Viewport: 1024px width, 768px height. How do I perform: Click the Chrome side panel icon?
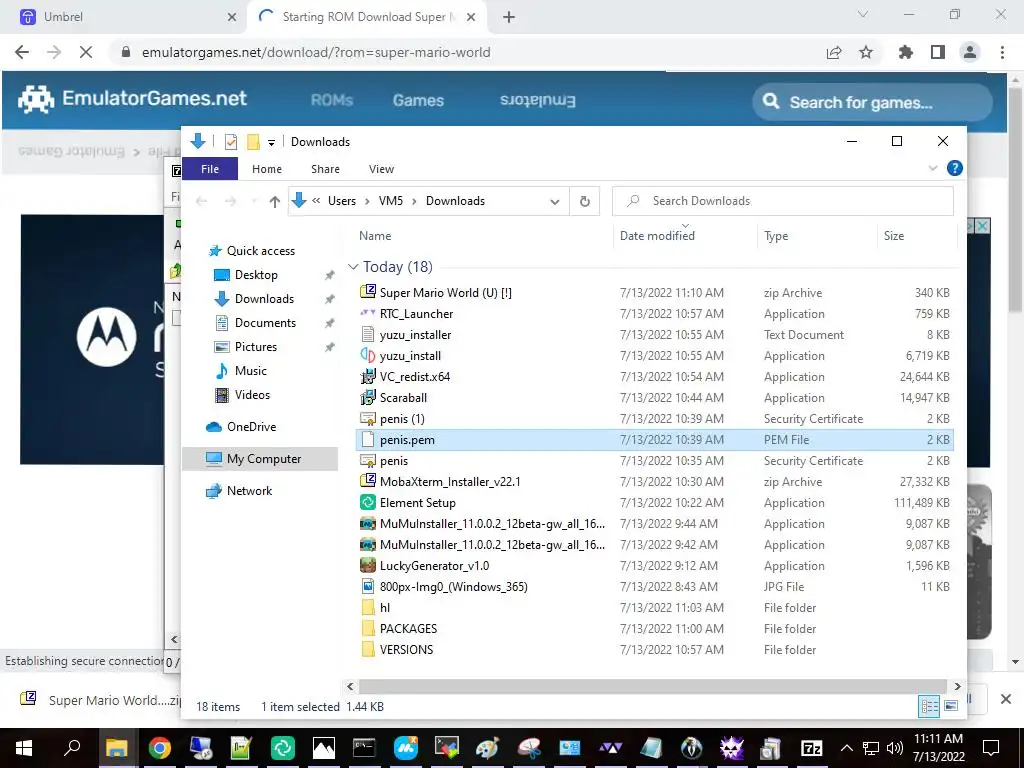(938, 52)
